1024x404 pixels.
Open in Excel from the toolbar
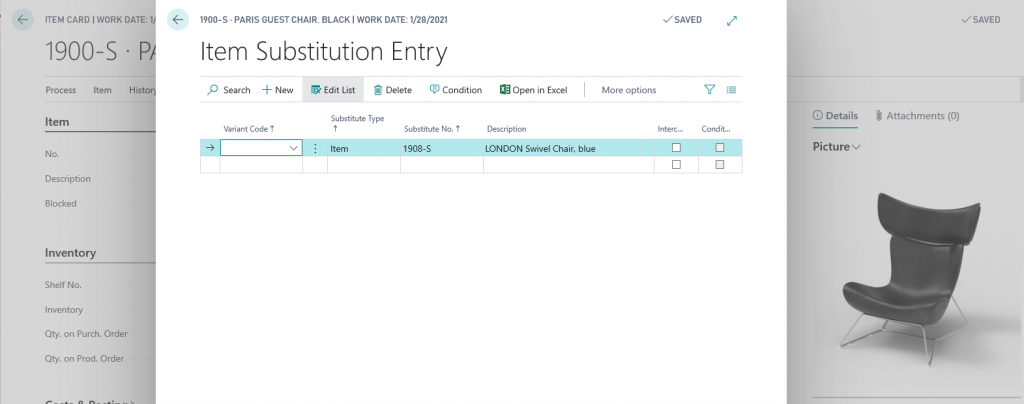(x=533, y=90)
